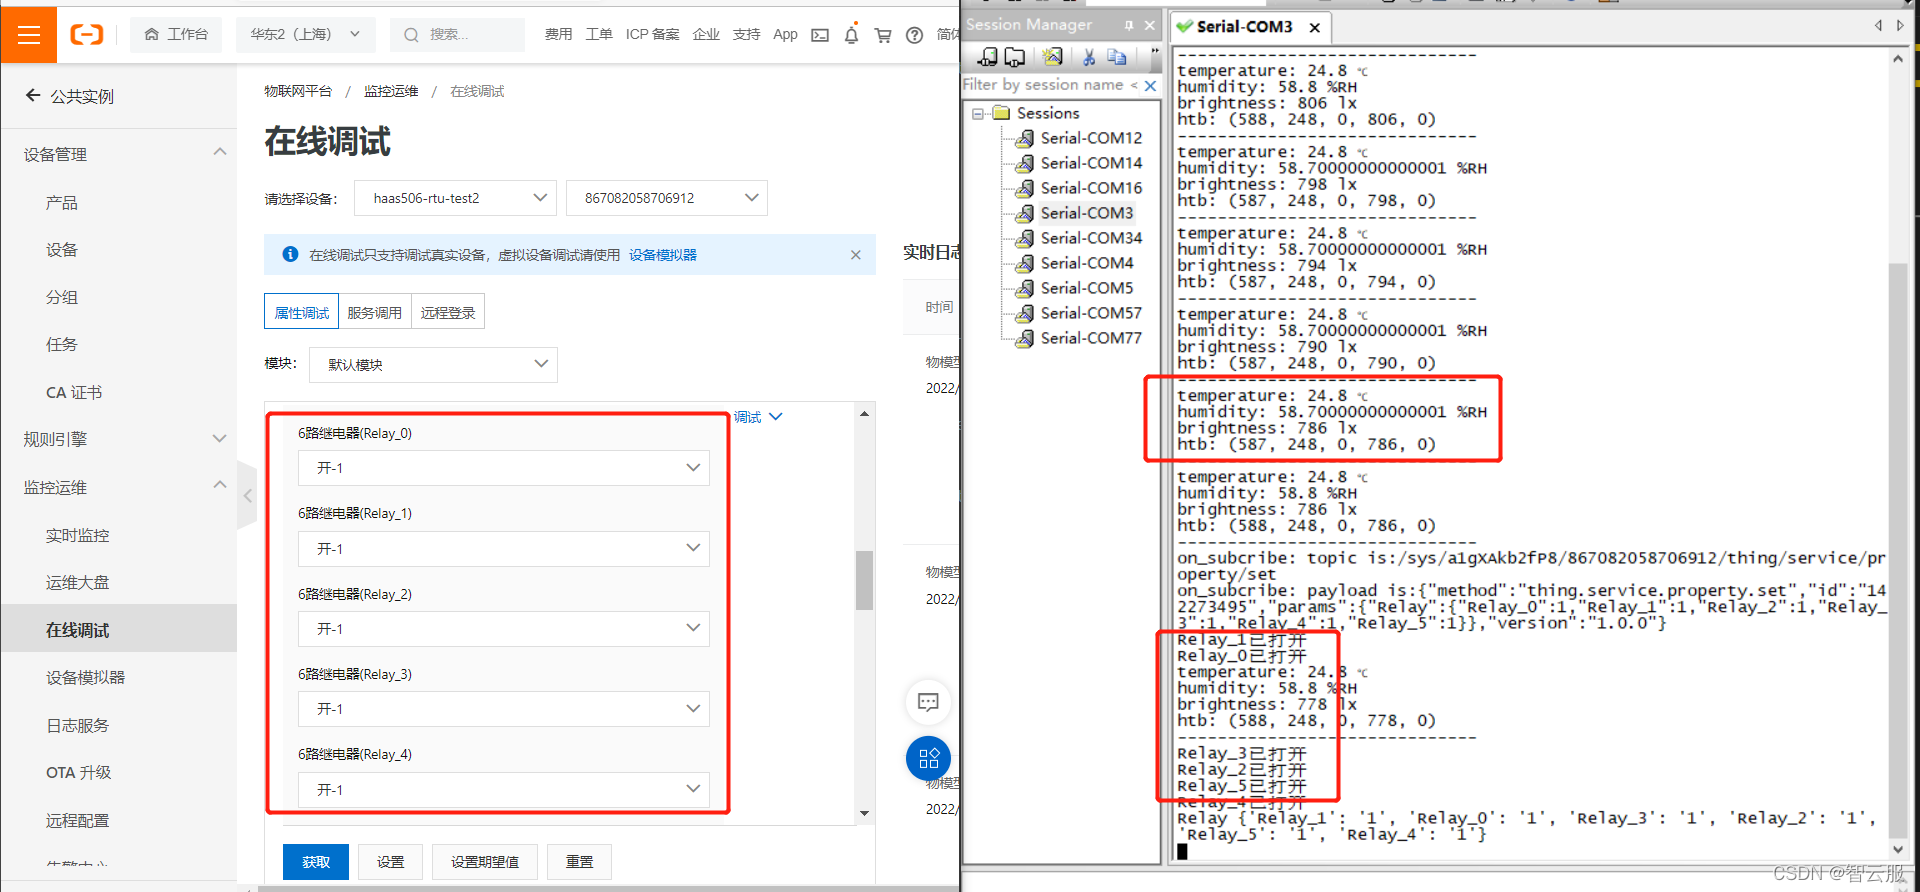1920x892 pixels.
Task: Collapse the 设备管理 sidebar section
Action: tap(220, 153)
